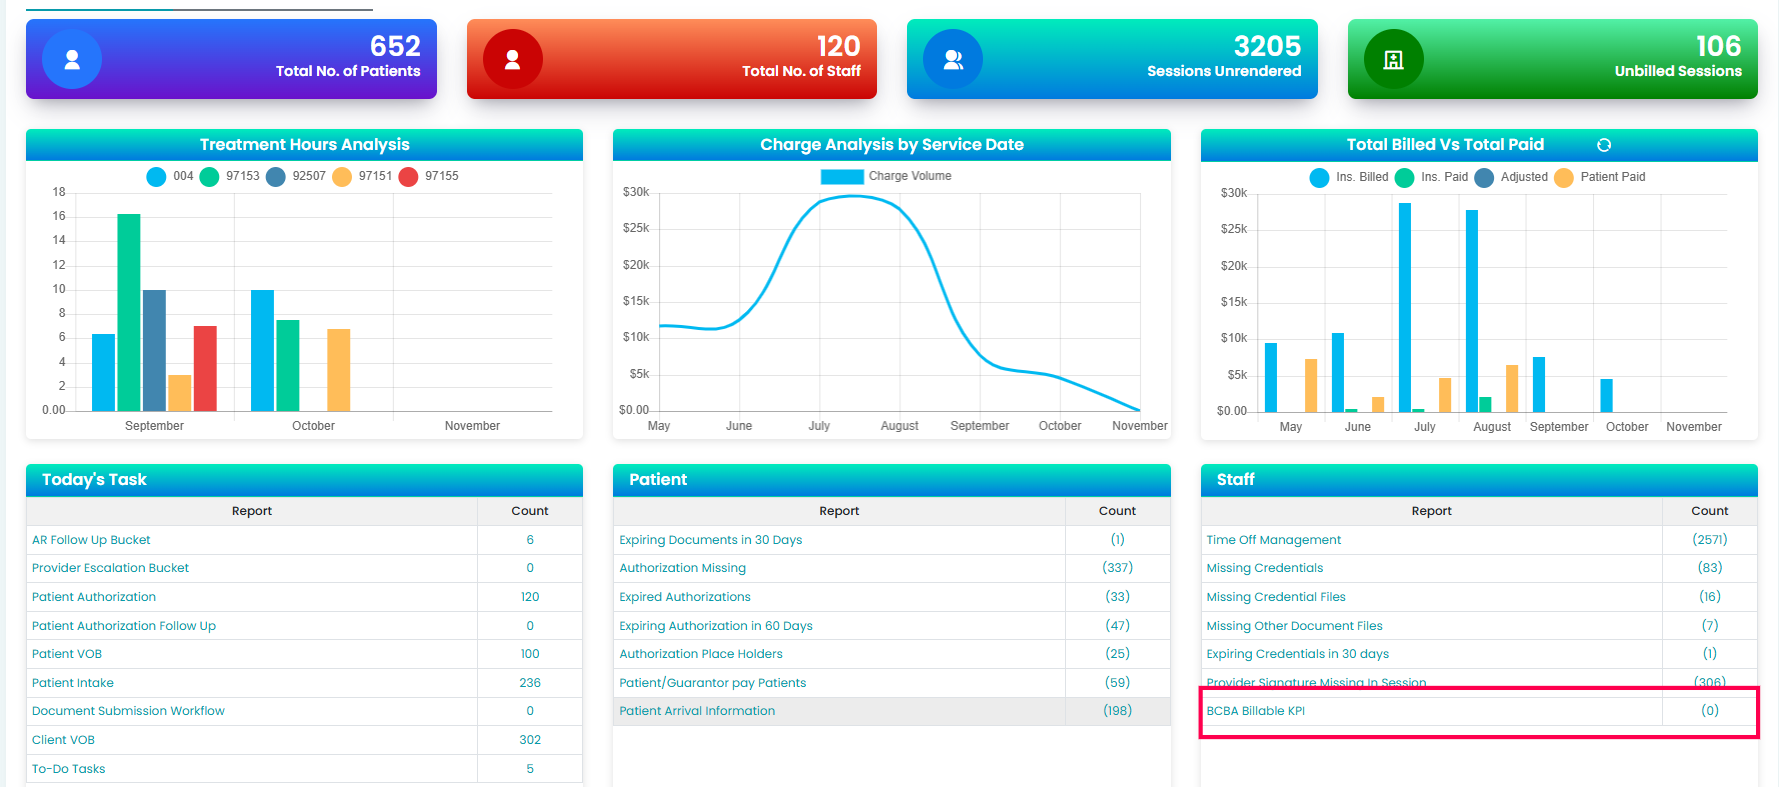Click the 652 total patients number
The image size is (1779, 787).
click(395, 46)
